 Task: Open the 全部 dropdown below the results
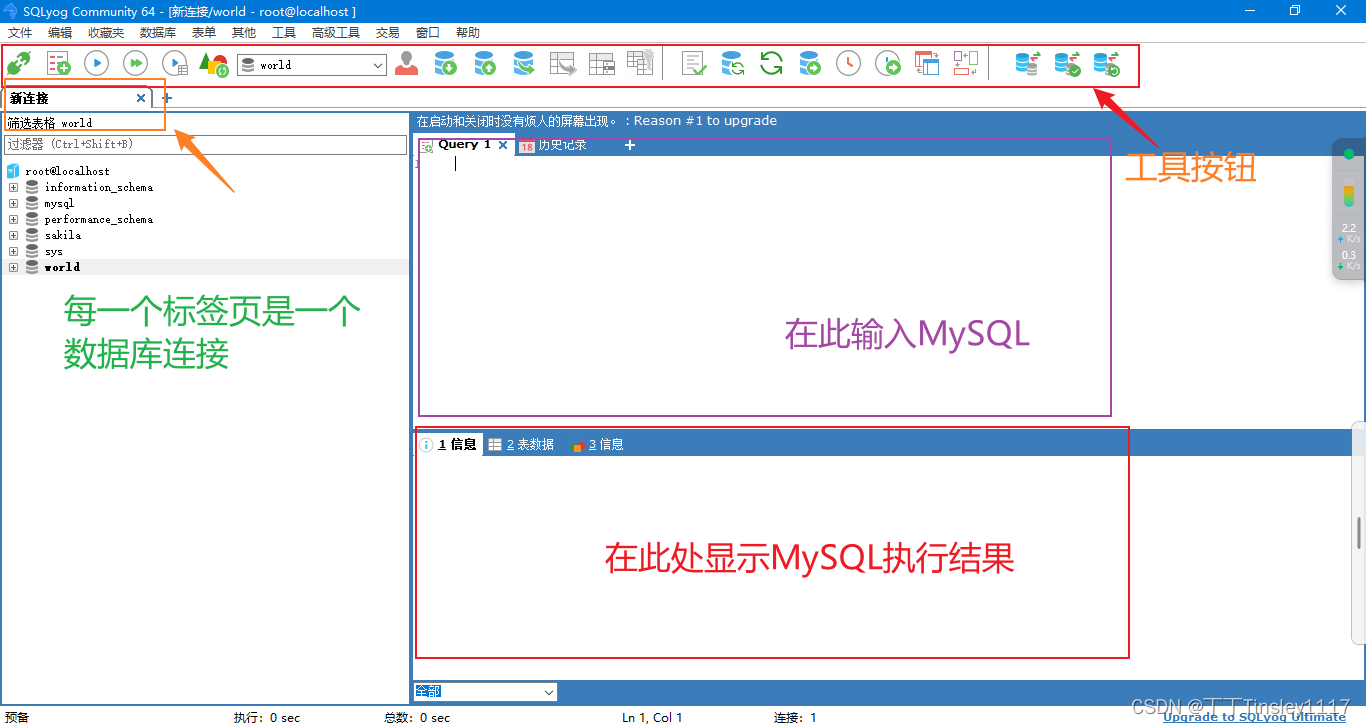tap(485, 692)
